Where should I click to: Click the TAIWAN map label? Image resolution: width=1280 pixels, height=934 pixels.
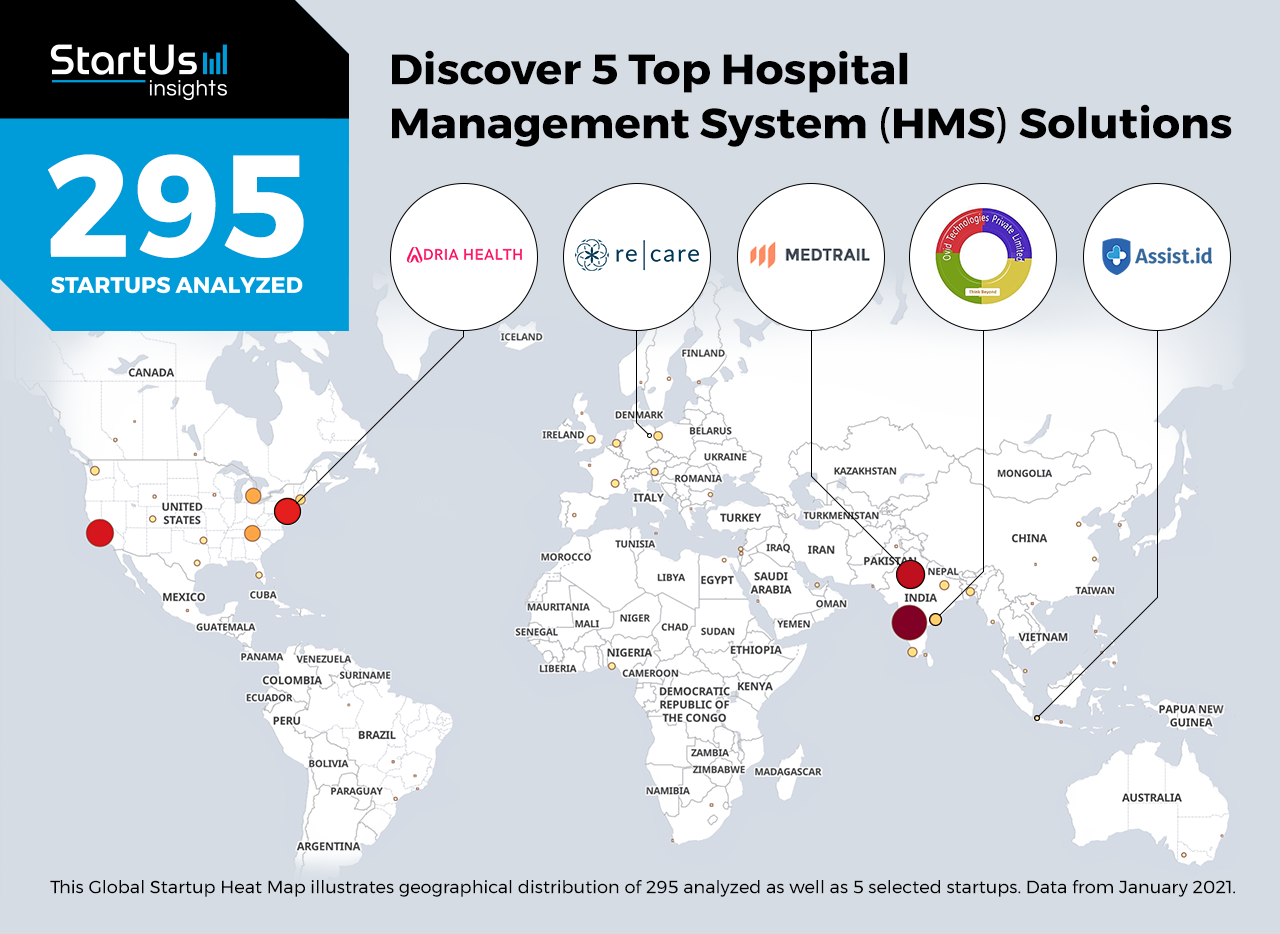point(1095,590)
